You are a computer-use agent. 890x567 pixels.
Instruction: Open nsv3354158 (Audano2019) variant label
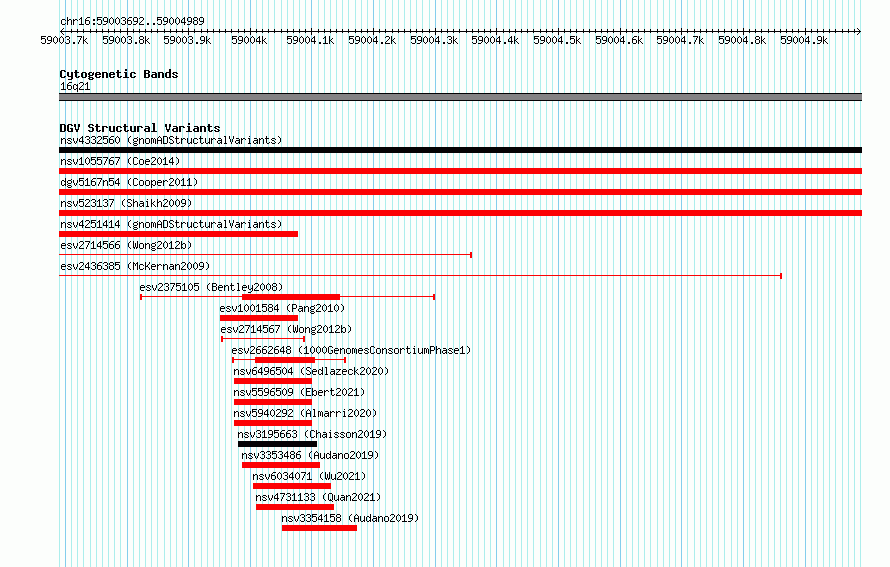[350, 518]
